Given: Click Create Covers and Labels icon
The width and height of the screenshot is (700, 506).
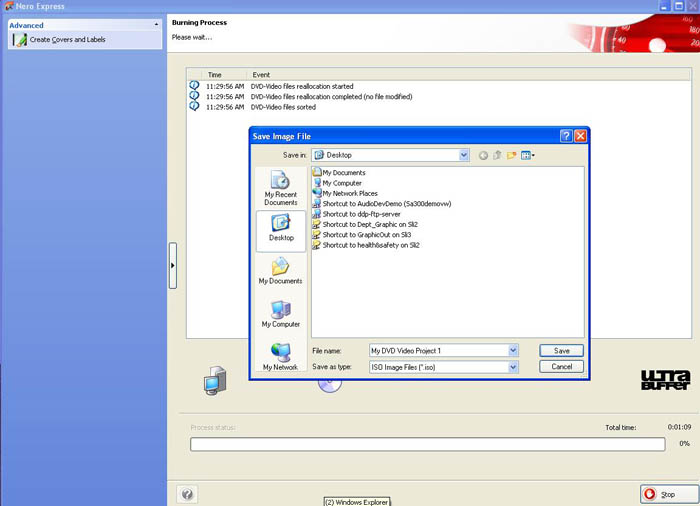Looking at the screenshot, I should coord(19,40).
